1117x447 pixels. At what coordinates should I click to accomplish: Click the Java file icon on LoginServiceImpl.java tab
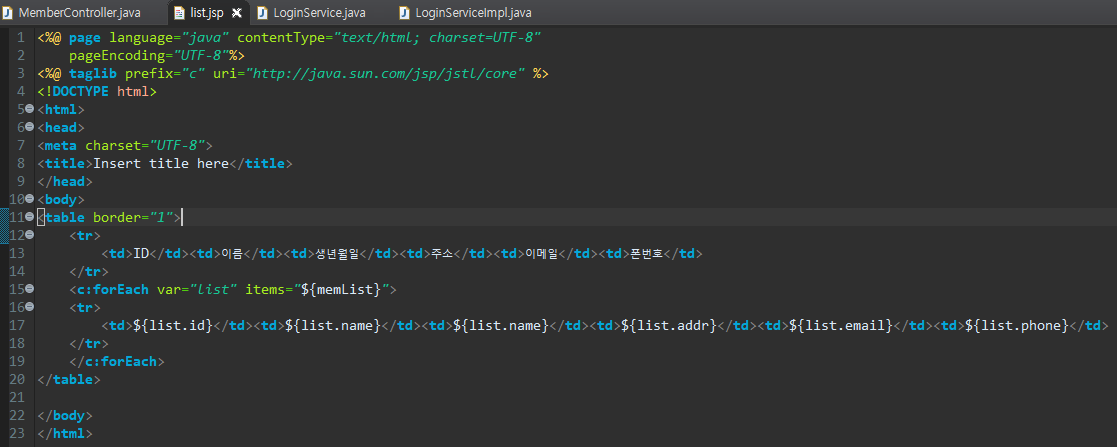(x=404, y=13)
